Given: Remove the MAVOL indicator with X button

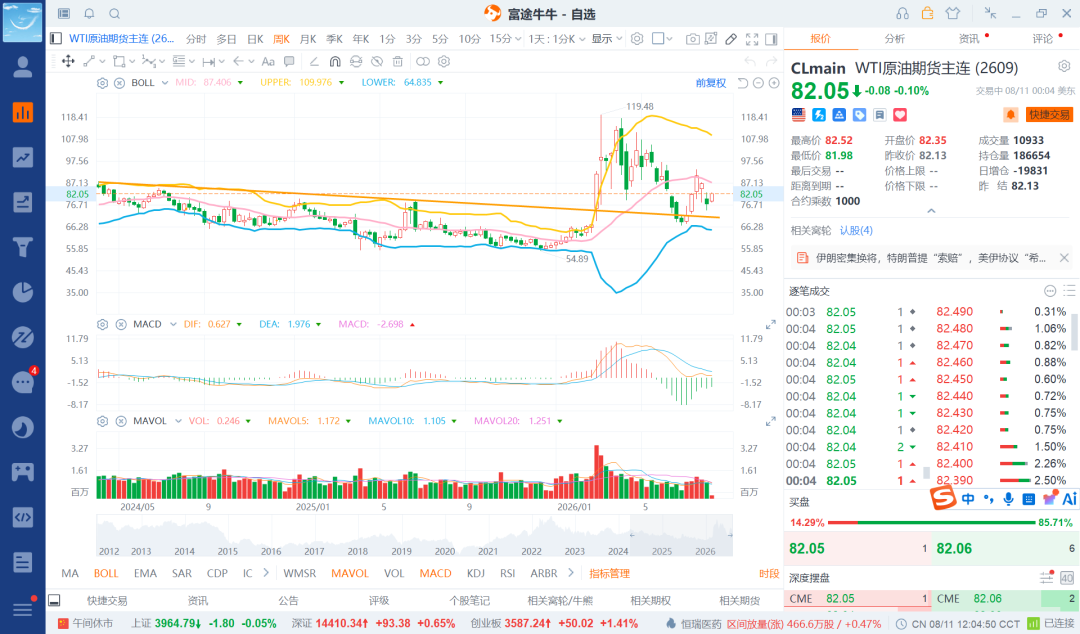Looking at the screenshot, I should pyautogui.click(x=121, y=420).
